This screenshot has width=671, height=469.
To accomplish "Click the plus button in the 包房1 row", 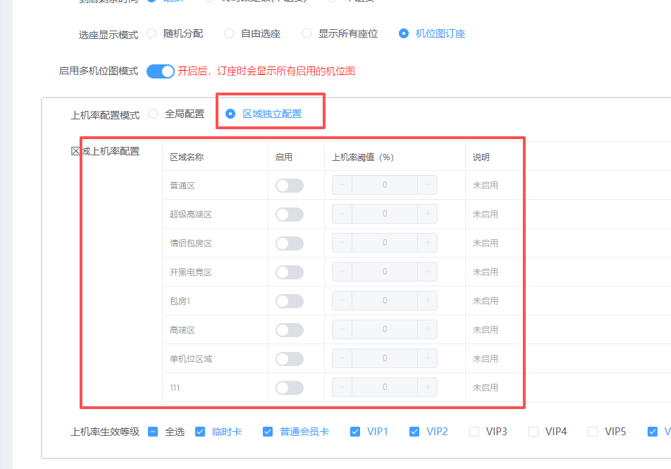I will pyautogui.click(x=428, y=300).
